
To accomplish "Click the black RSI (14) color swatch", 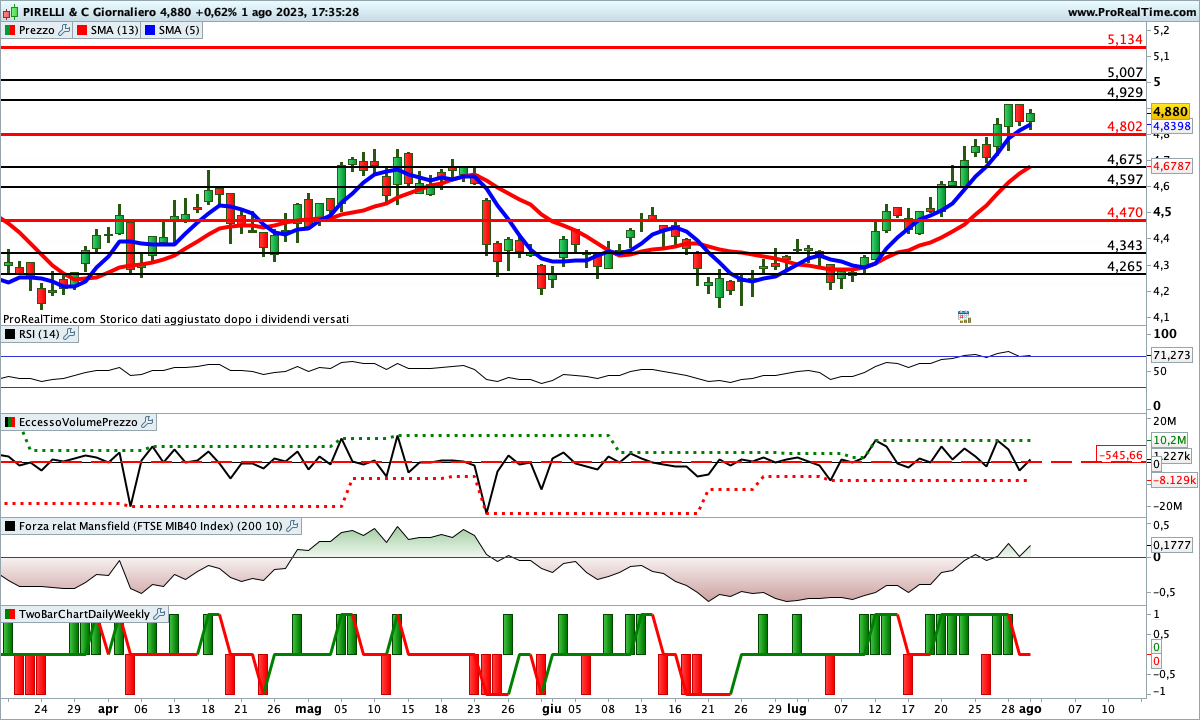I will [10, 334].
